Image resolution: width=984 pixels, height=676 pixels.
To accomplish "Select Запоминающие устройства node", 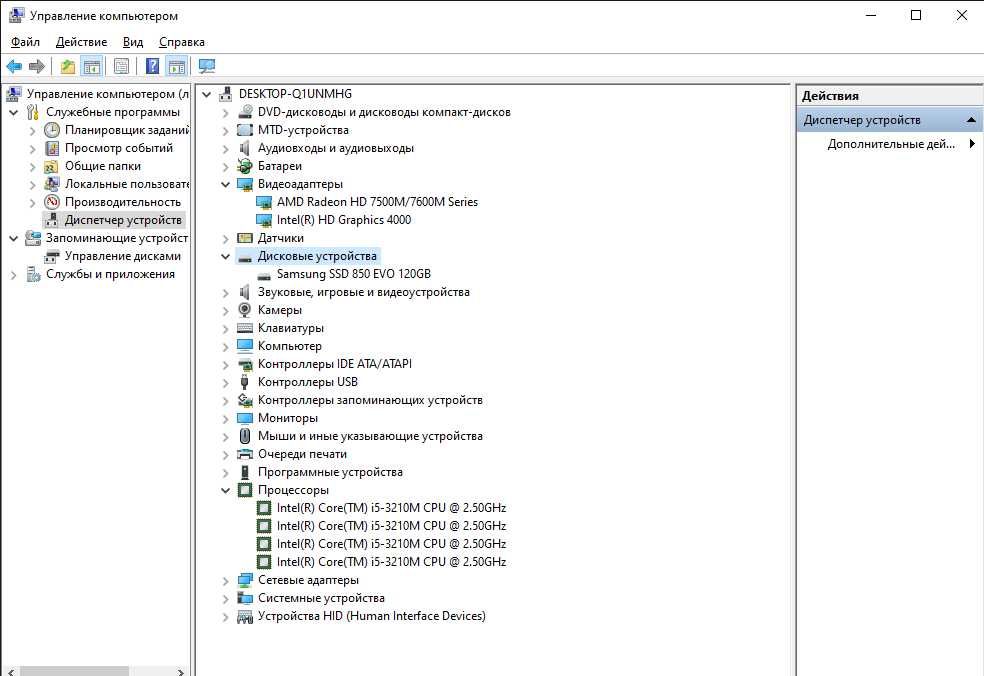I will coord(117,238).
